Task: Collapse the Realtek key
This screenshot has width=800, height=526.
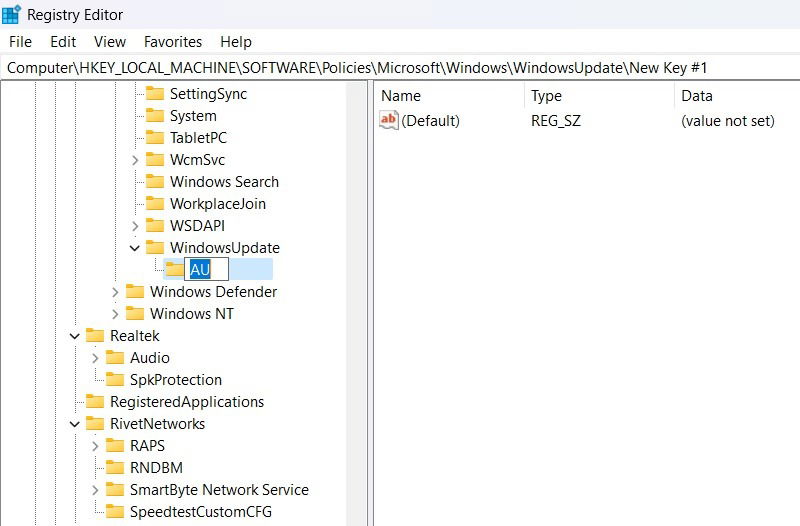Action: [75, 336]
